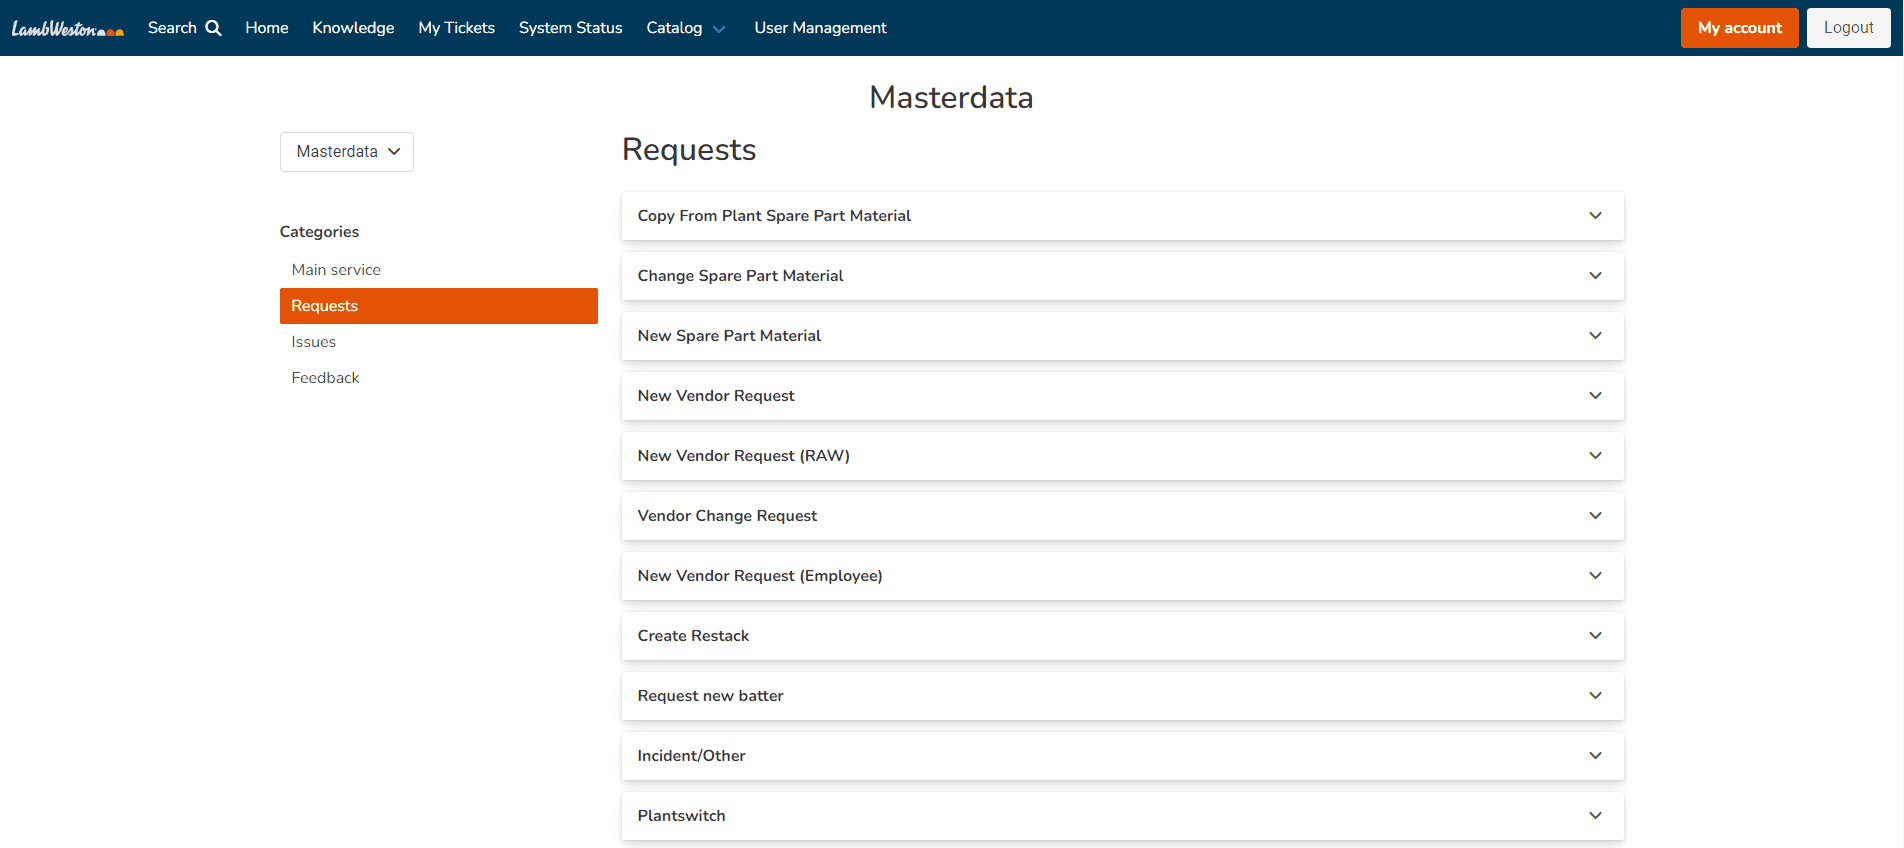
Task: Open the Knowledge page
Action: 353,28
